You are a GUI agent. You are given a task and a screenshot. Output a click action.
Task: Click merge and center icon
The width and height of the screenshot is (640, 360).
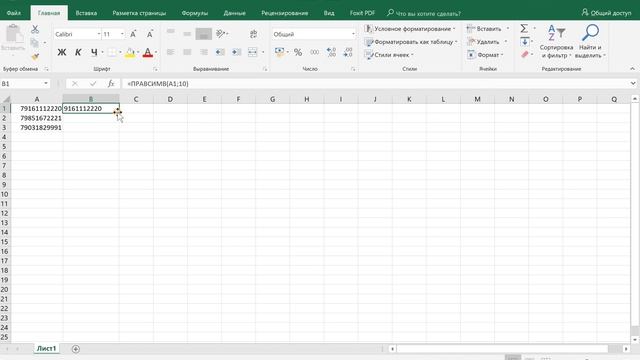point(253,52)
